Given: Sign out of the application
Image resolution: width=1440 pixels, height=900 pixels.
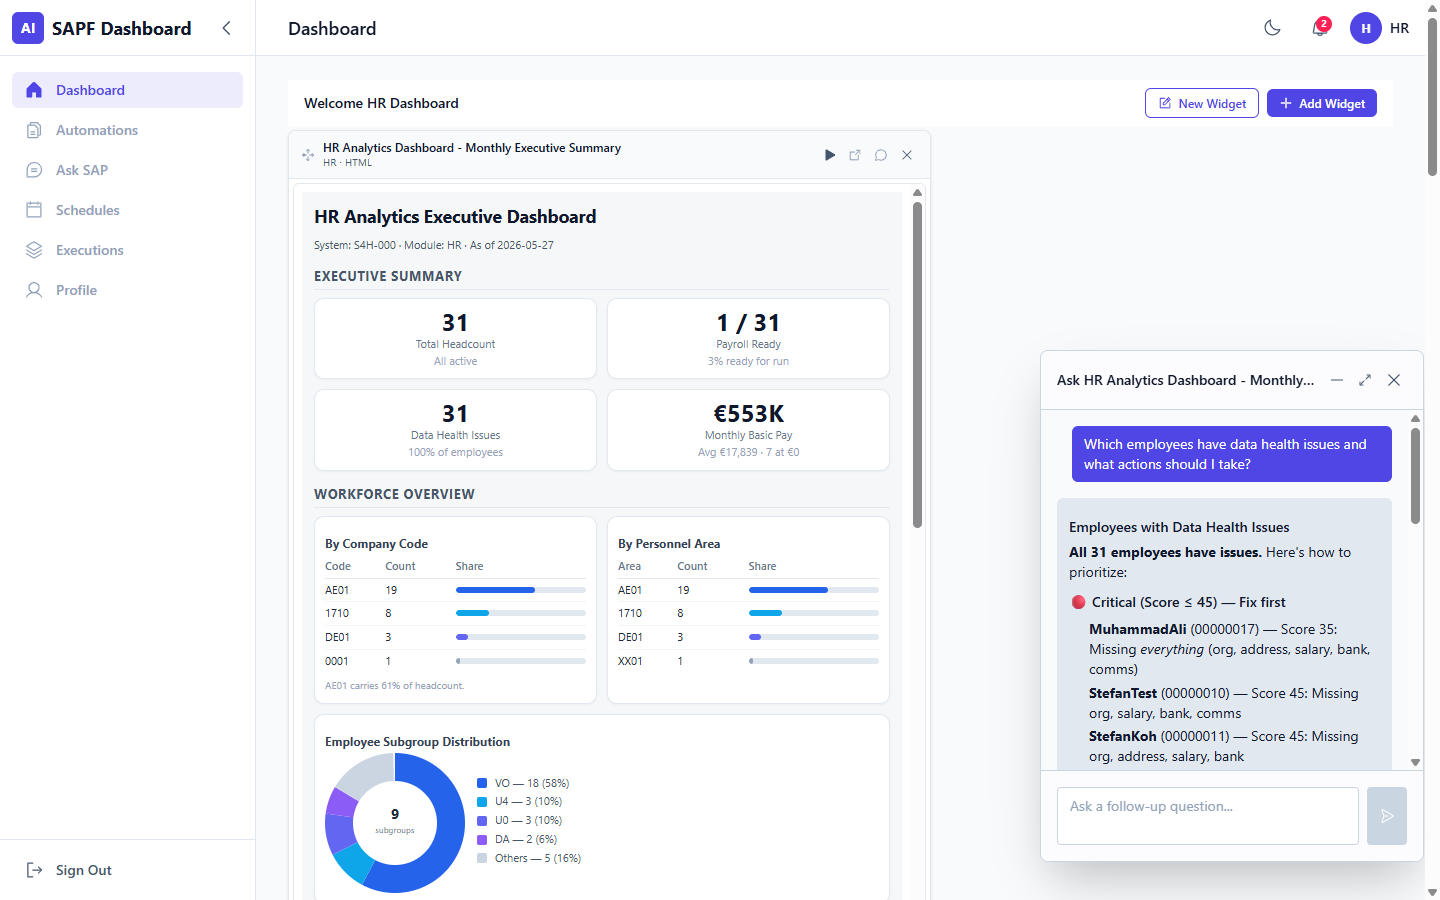Looking at the screenshot, I should click(69, 870).
